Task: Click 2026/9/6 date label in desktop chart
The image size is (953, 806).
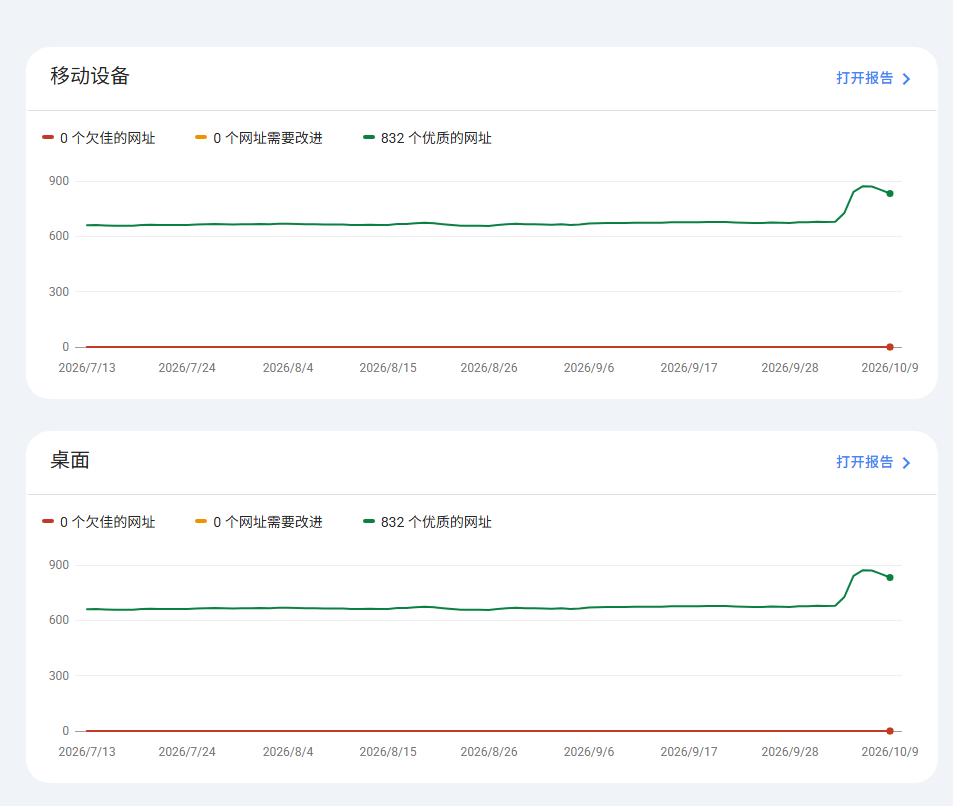Action: pos(589,752)
